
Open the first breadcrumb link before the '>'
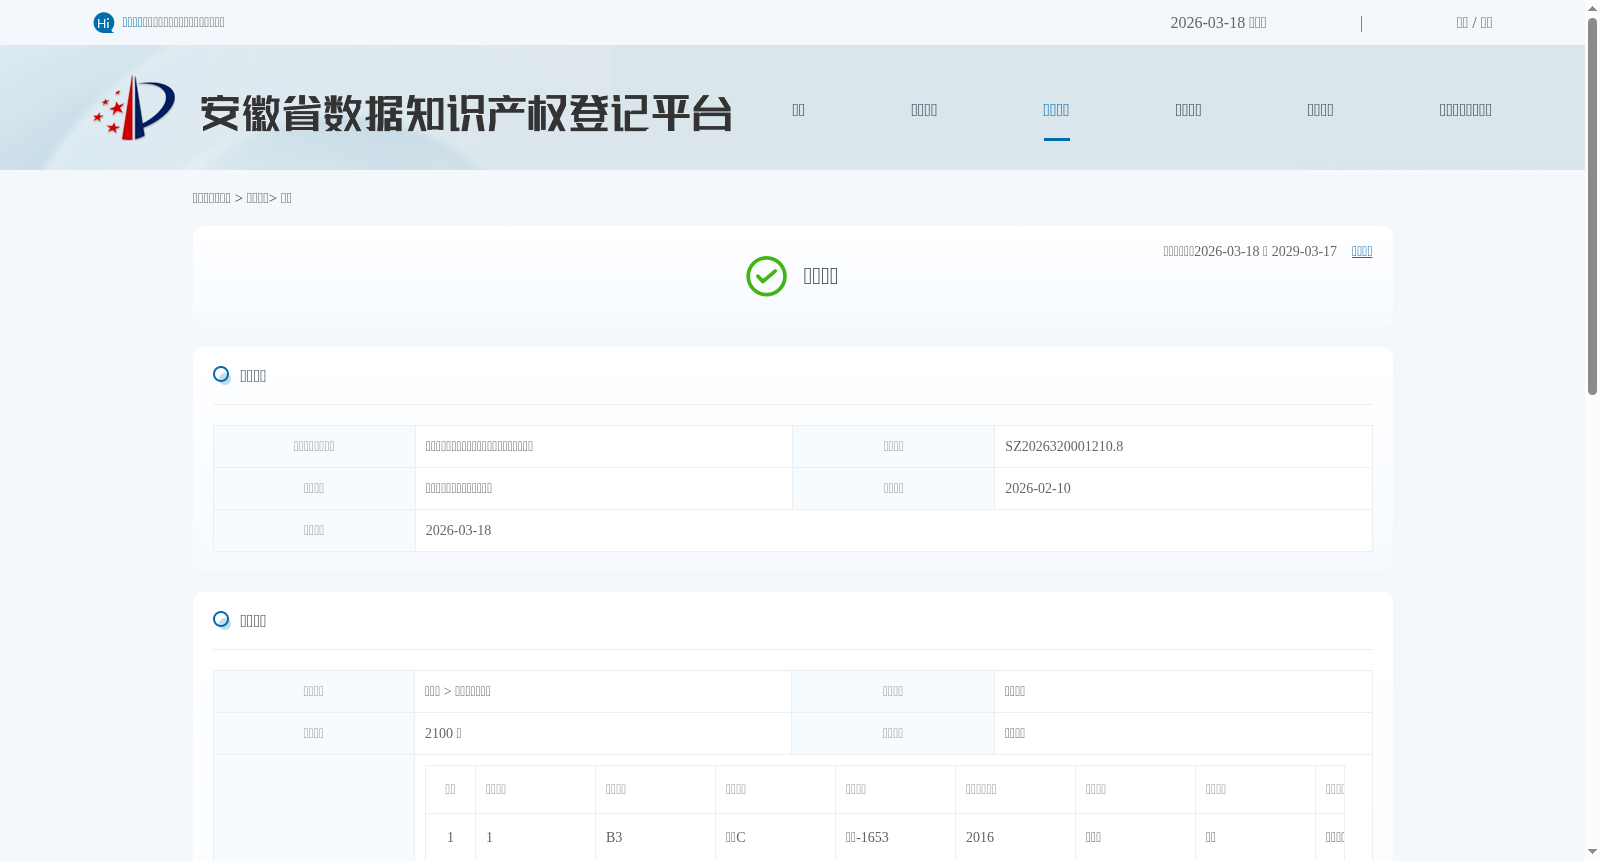click(x=211, y=198)
